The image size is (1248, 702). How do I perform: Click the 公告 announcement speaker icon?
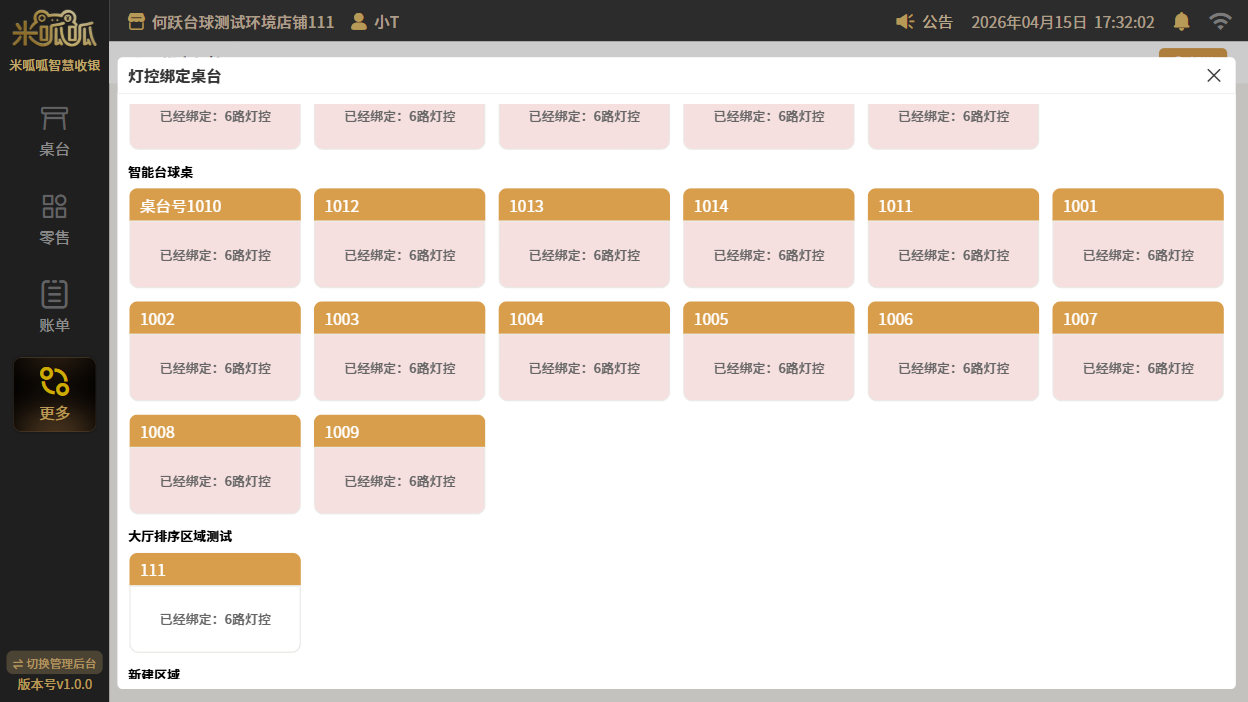point(905,21)
